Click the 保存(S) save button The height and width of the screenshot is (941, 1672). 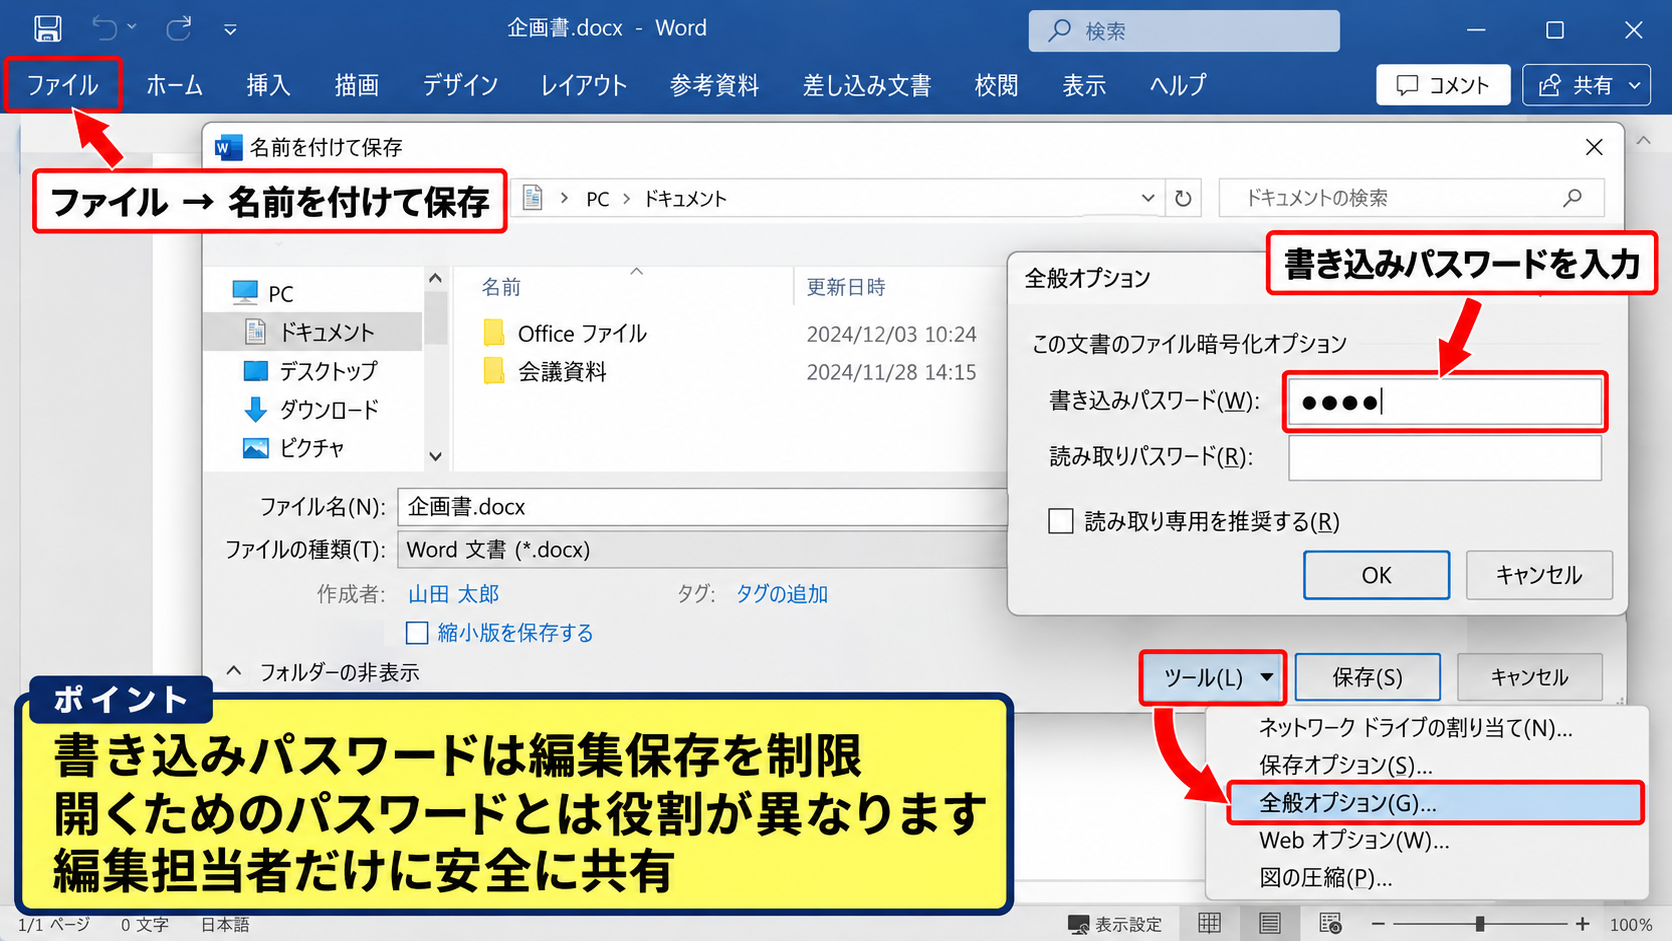pos(1367,678)
